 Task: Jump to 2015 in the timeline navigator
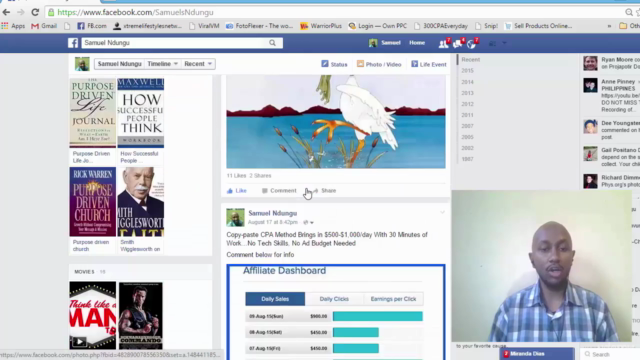467,71
